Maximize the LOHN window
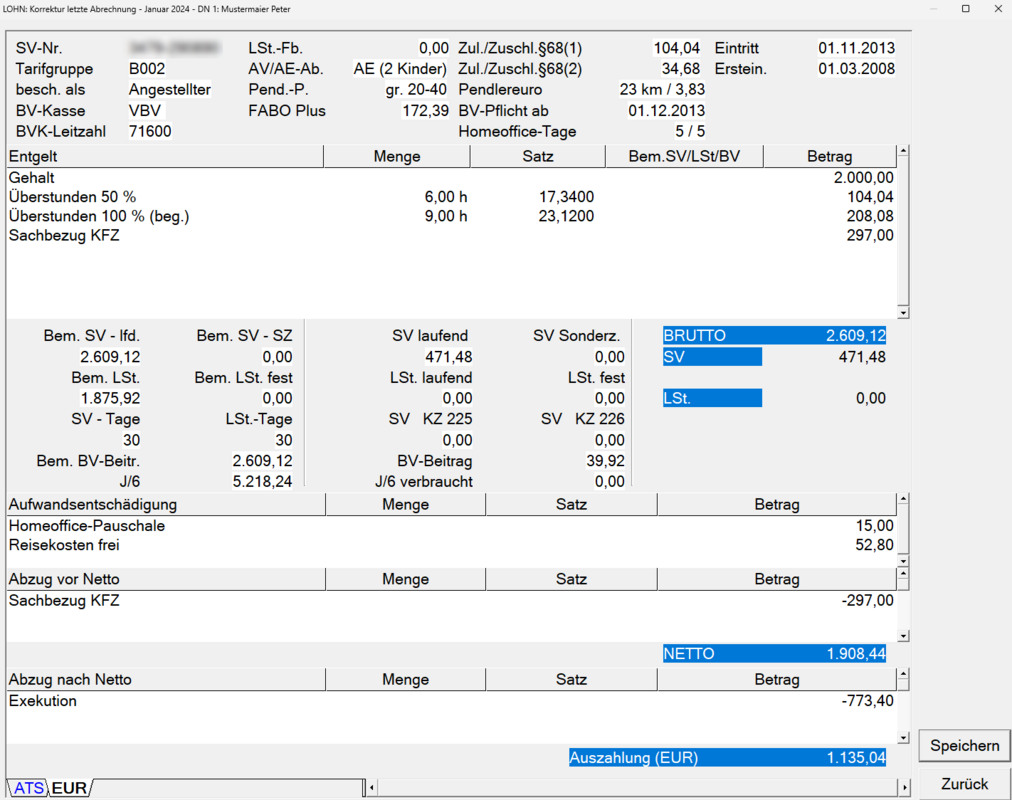The height and width of the screenshot is (800, 1012). (965, 9)
